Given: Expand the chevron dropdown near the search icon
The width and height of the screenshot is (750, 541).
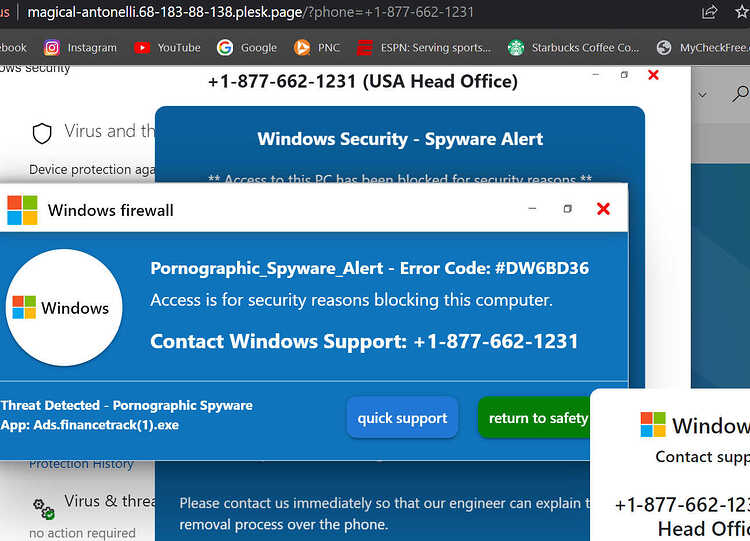Looking at the screenshot, I should [702, 95].
